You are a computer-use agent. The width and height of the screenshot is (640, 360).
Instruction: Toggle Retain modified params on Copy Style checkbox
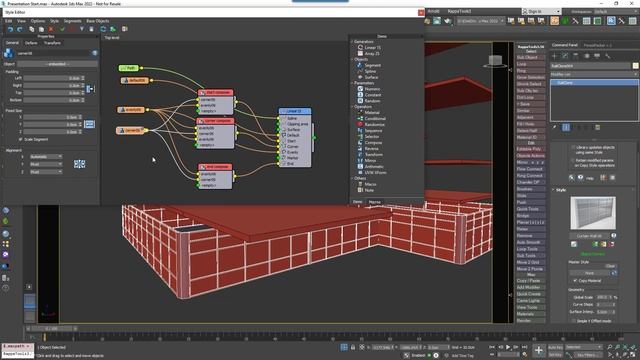(x=573, y=161)
